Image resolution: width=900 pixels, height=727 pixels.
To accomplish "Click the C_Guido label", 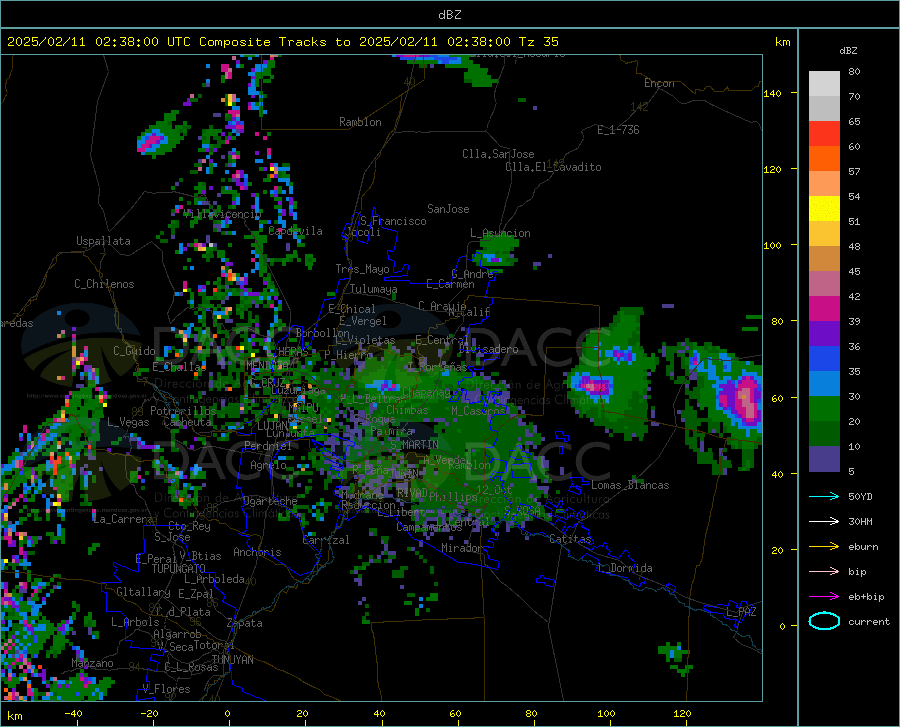I will 134,351.
